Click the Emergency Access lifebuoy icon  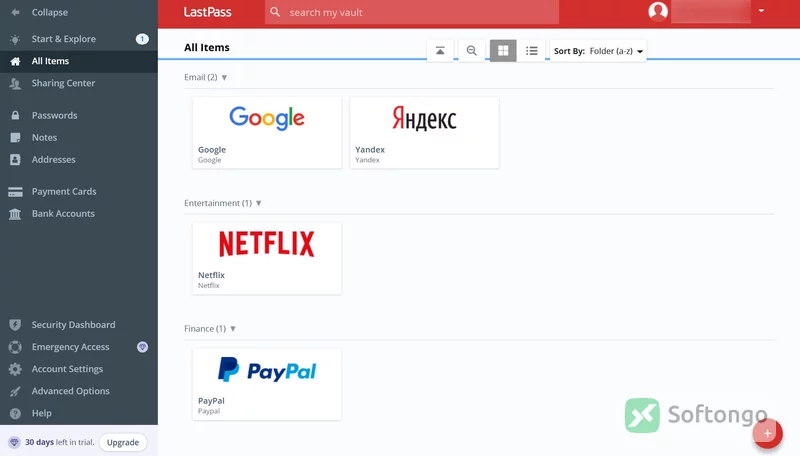pyautogui.click(x=15, y=347)
